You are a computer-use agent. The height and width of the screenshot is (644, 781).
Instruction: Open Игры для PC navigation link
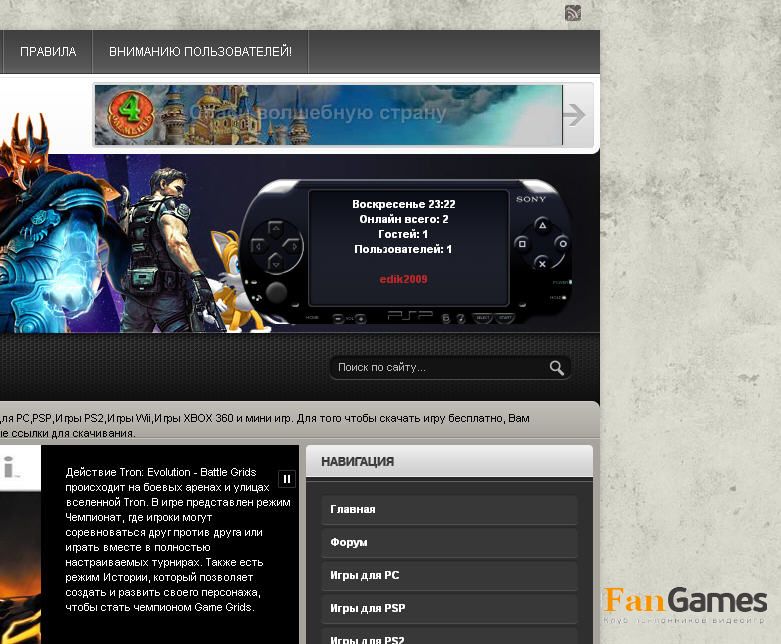tap(449, 575)
